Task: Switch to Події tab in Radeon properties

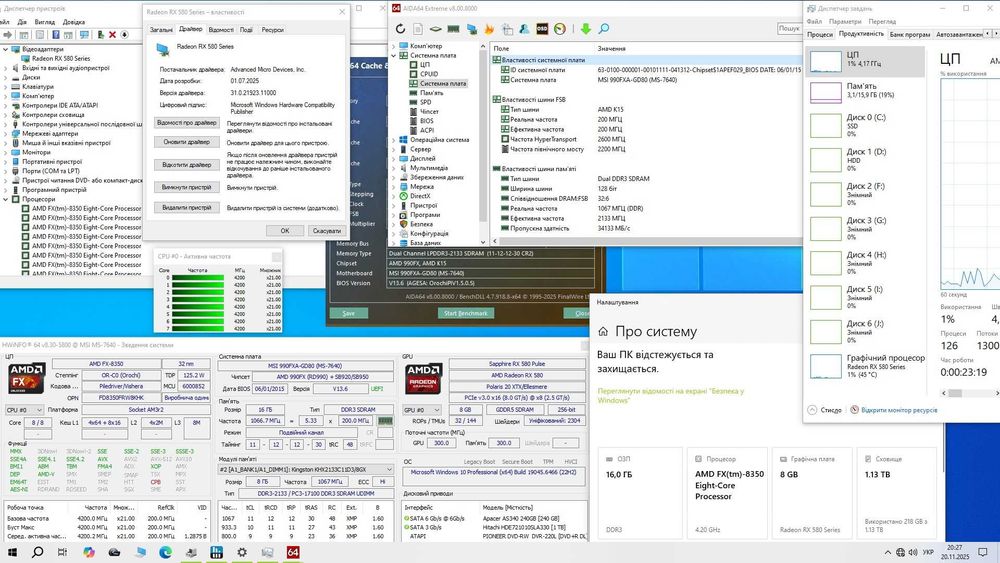Action: tap(246, 30)
